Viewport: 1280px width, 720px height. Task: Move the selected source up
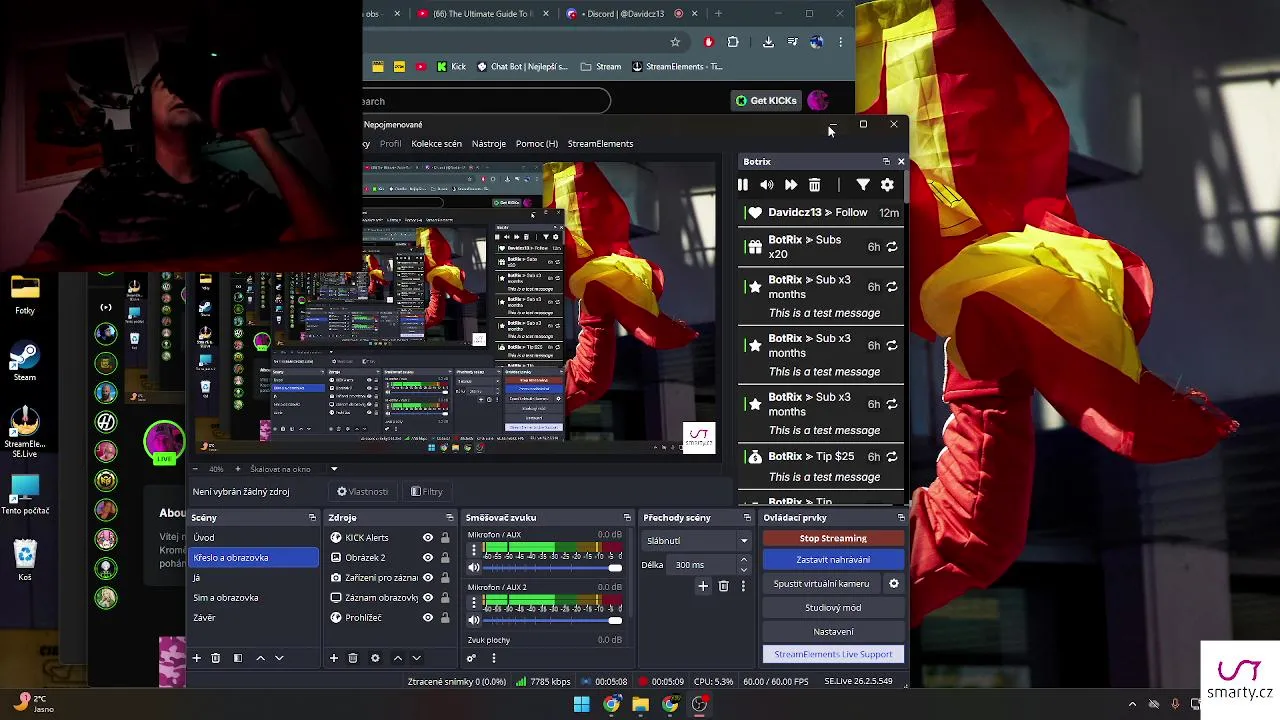398,658
